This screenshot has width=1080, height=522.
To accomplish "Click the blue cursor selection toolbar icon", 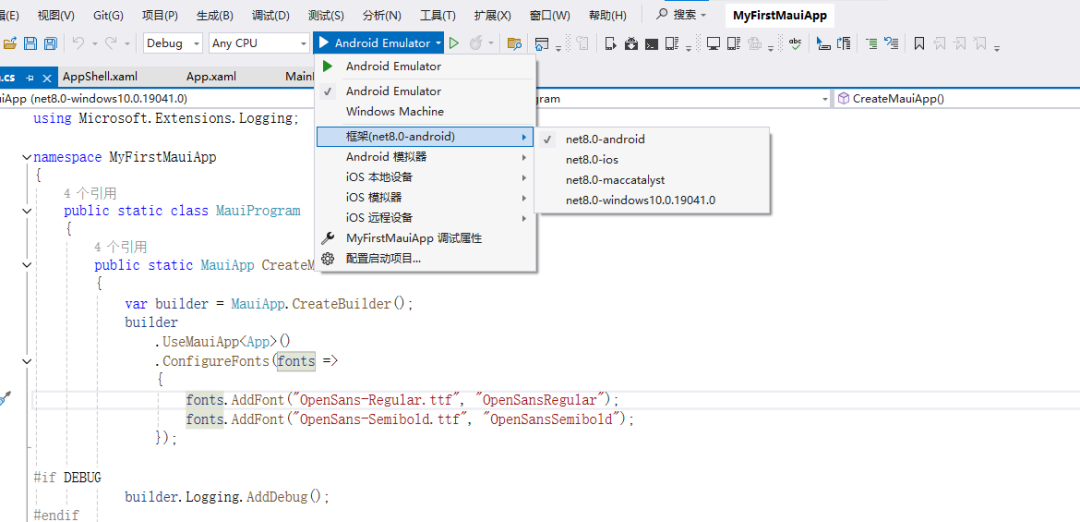I will pyautogui.click(x=822, y=43).
